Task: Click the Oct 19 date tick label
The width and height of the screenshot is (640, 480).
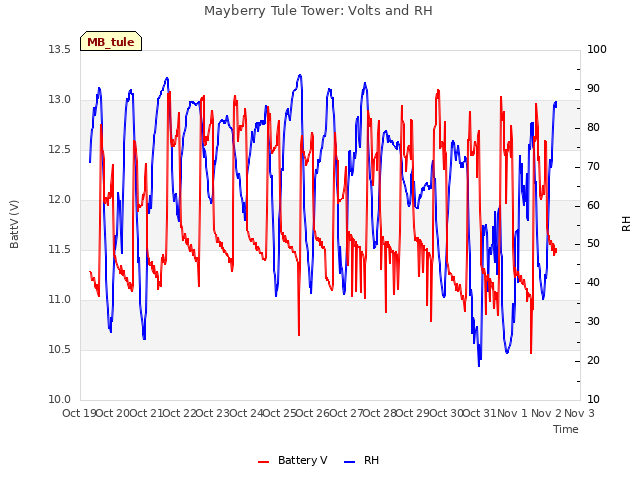Action: point(79,413)
